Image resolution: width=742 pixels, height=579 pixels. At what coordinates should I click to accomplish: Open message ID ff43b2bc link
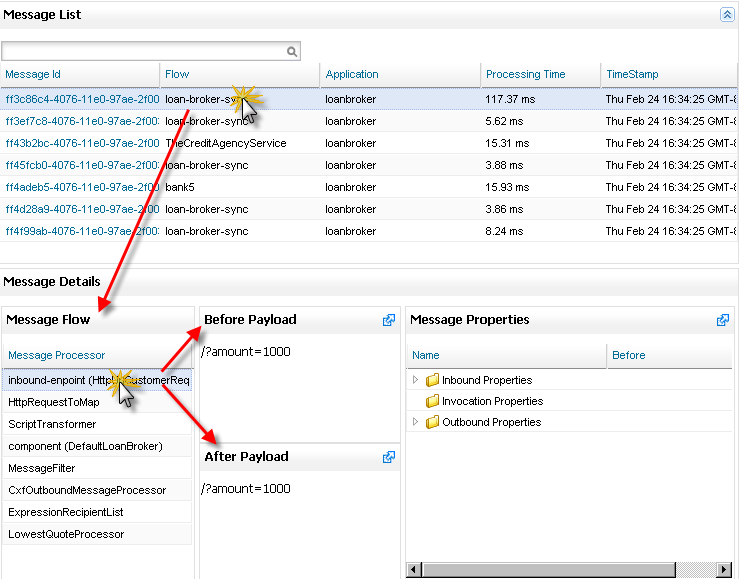pyautogui.click(x=80, y=143)
